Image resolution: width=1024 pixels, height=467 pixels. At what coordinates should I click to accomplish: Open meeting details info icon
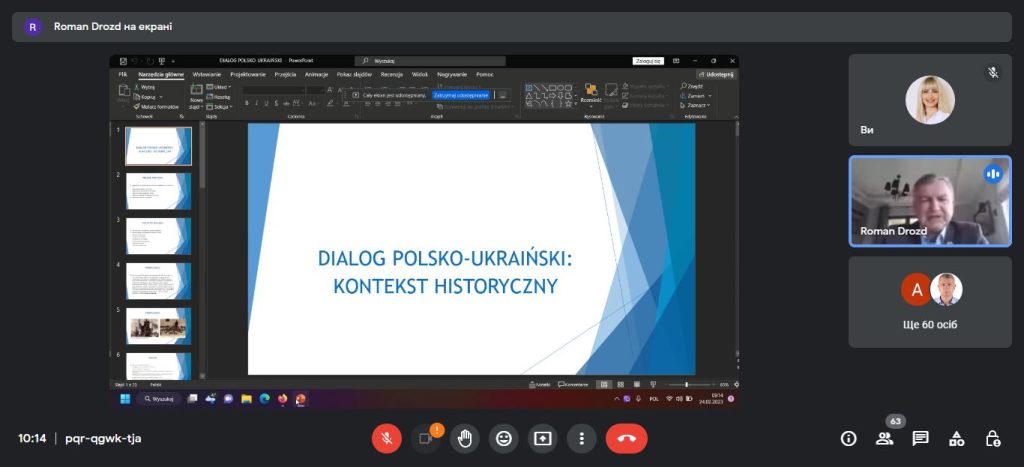[x=848, y=438]
